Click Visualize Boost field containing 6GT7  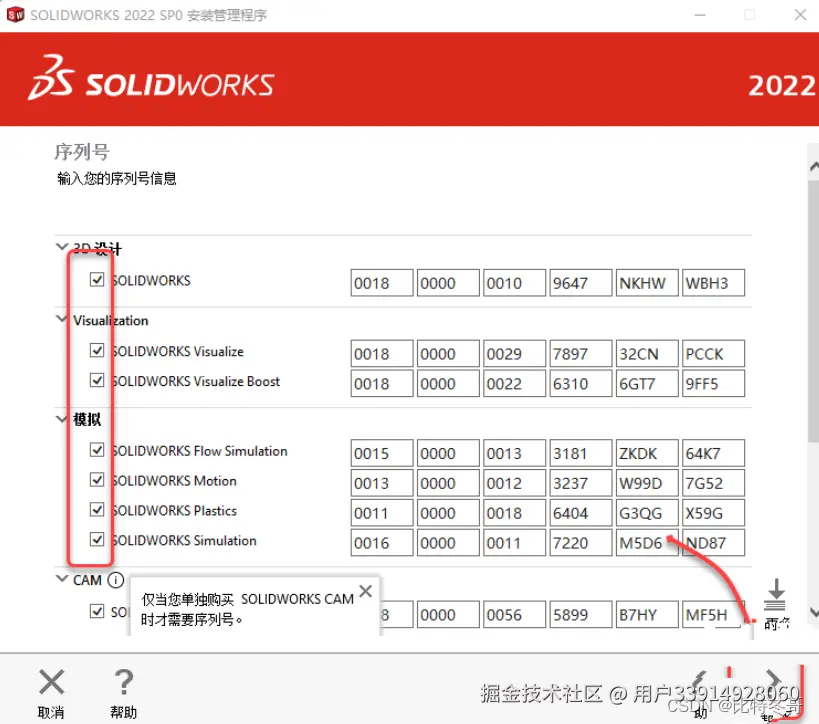click(x=647, y=383)
